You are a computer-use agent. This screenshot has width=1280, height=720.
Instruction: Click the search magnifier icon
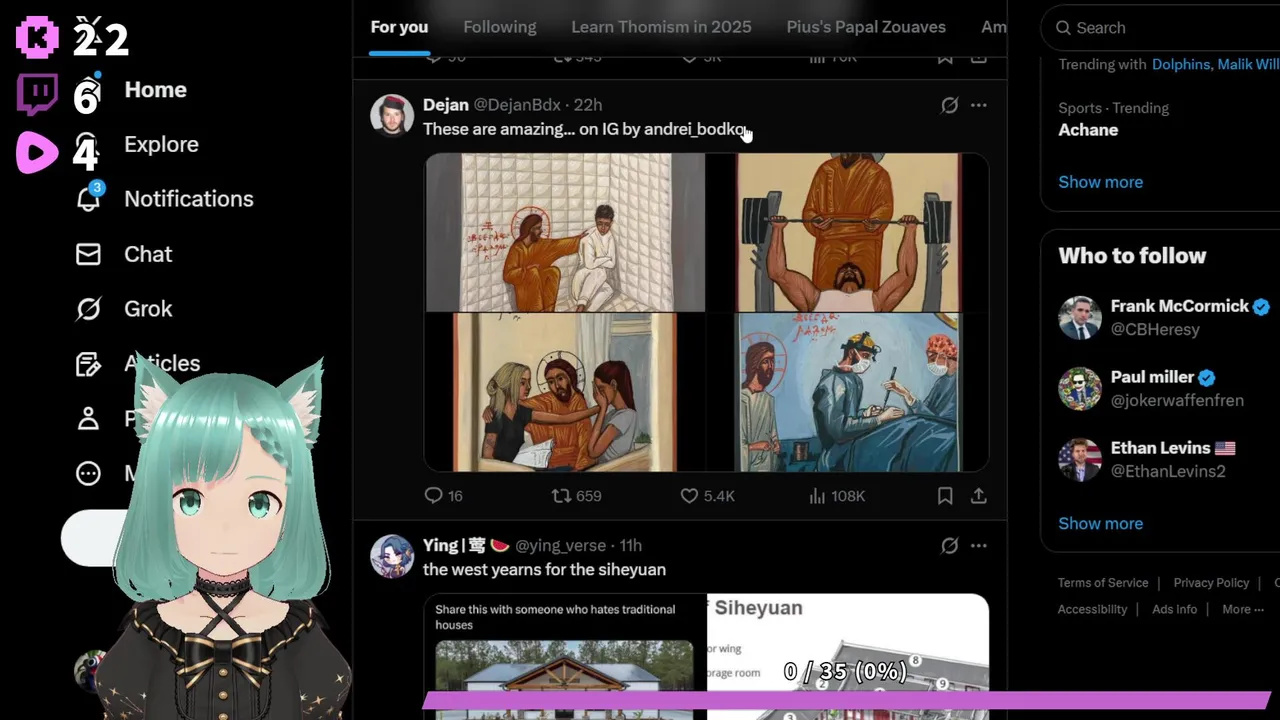click(x=1063, y=28)
